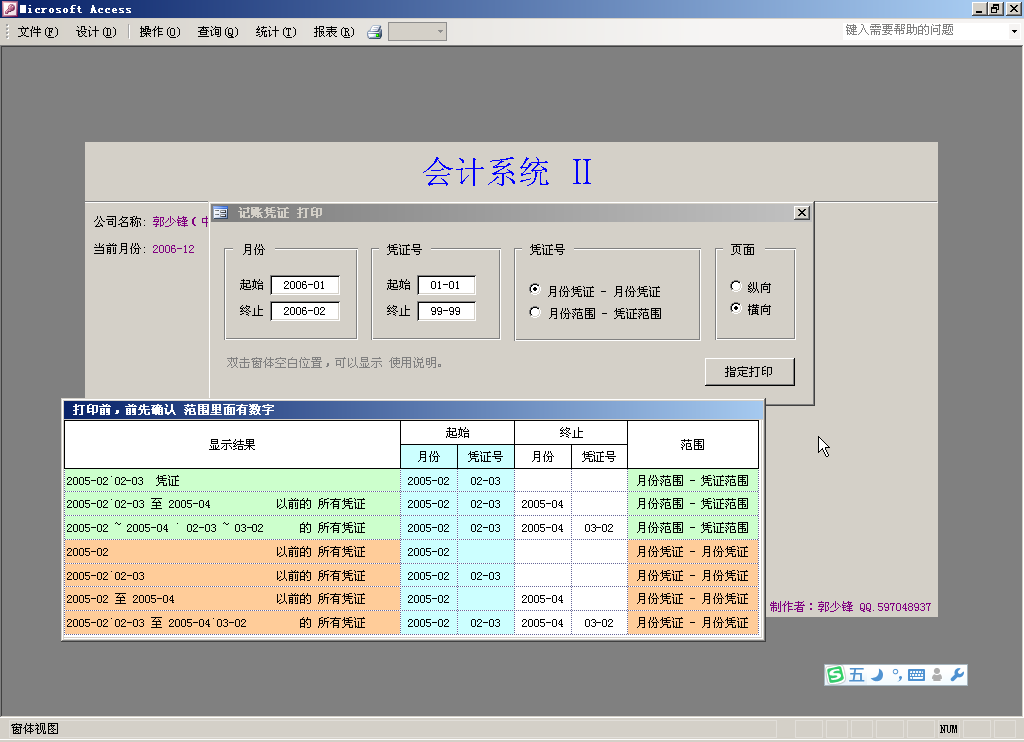Open the 统计(T) menu

pyautogui.click(x=275, y=32)
